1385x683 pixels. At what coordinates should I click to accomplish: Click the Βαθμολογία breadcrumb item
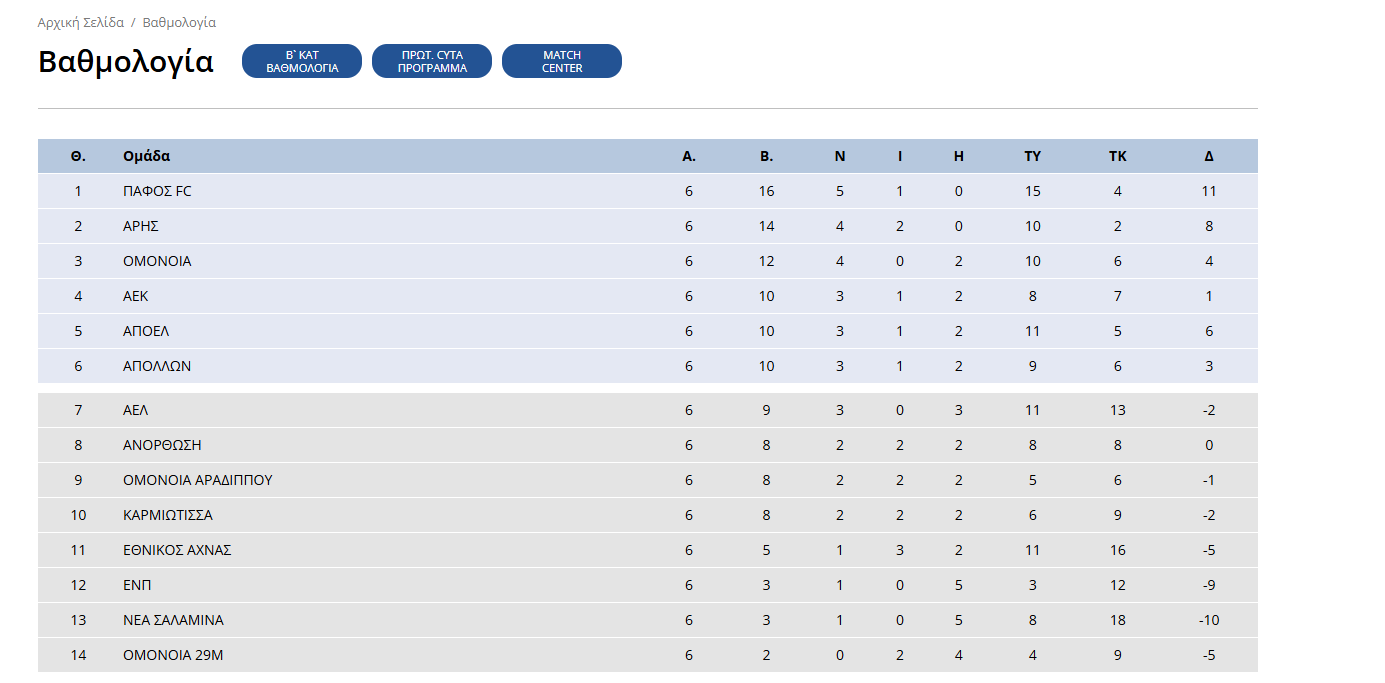[179, 22]
